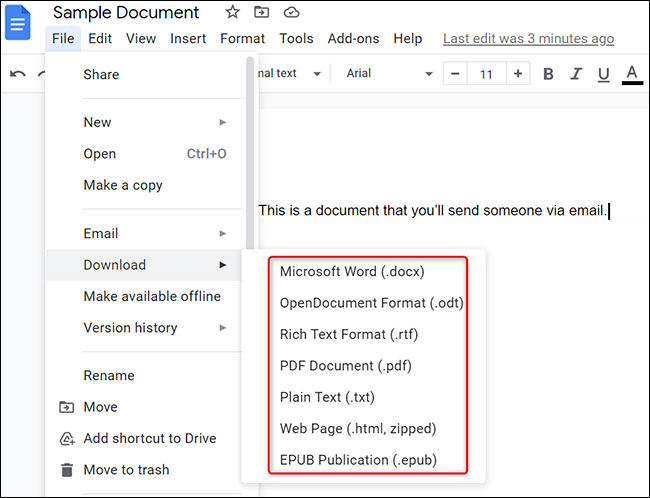Screen dimensions: 650x498
Task: Rename by clicking Sample Document title
Action: click(x=126, y=12)
